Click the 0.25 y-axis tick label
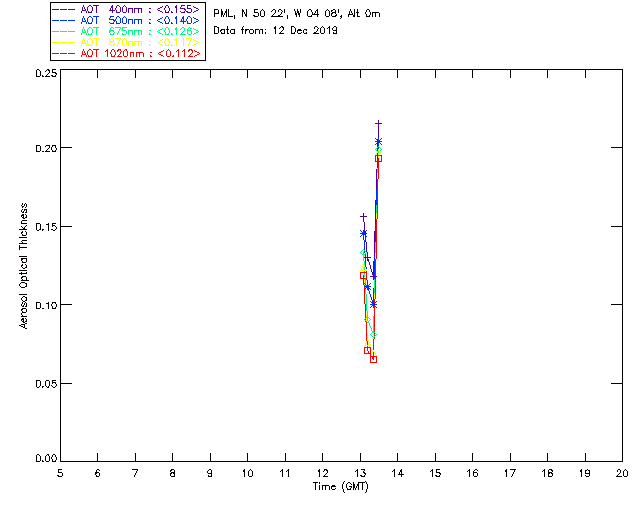640x512 pixels. 46,73
